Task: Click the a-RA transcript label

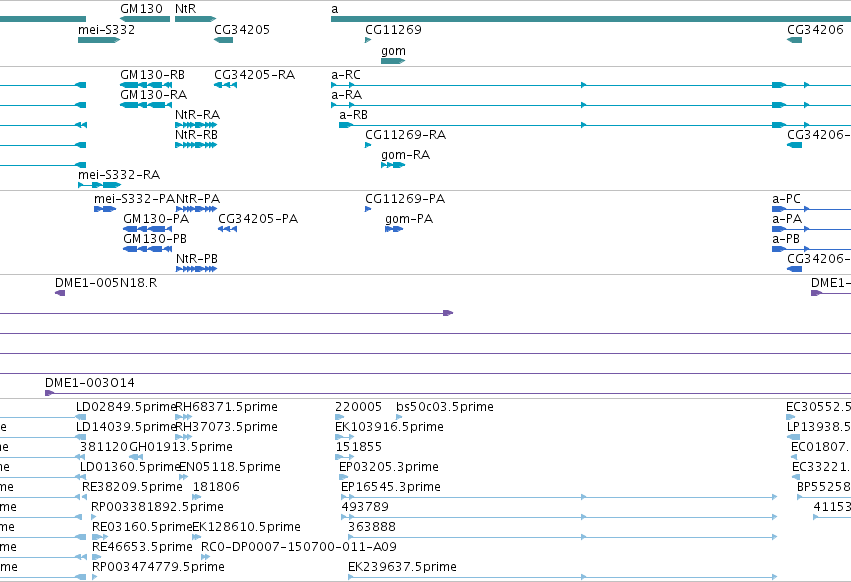Action: [346, 94]
